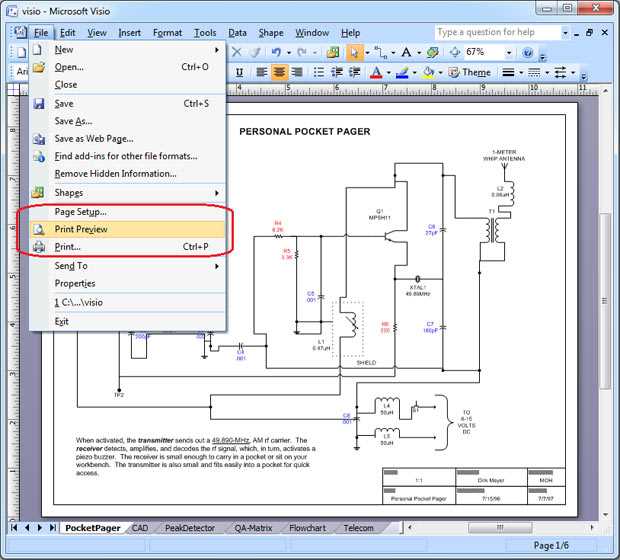This screenshot has width=620, height=560.
Task: Choose Exit in the File menu
Action: click(x=127, y=321)
